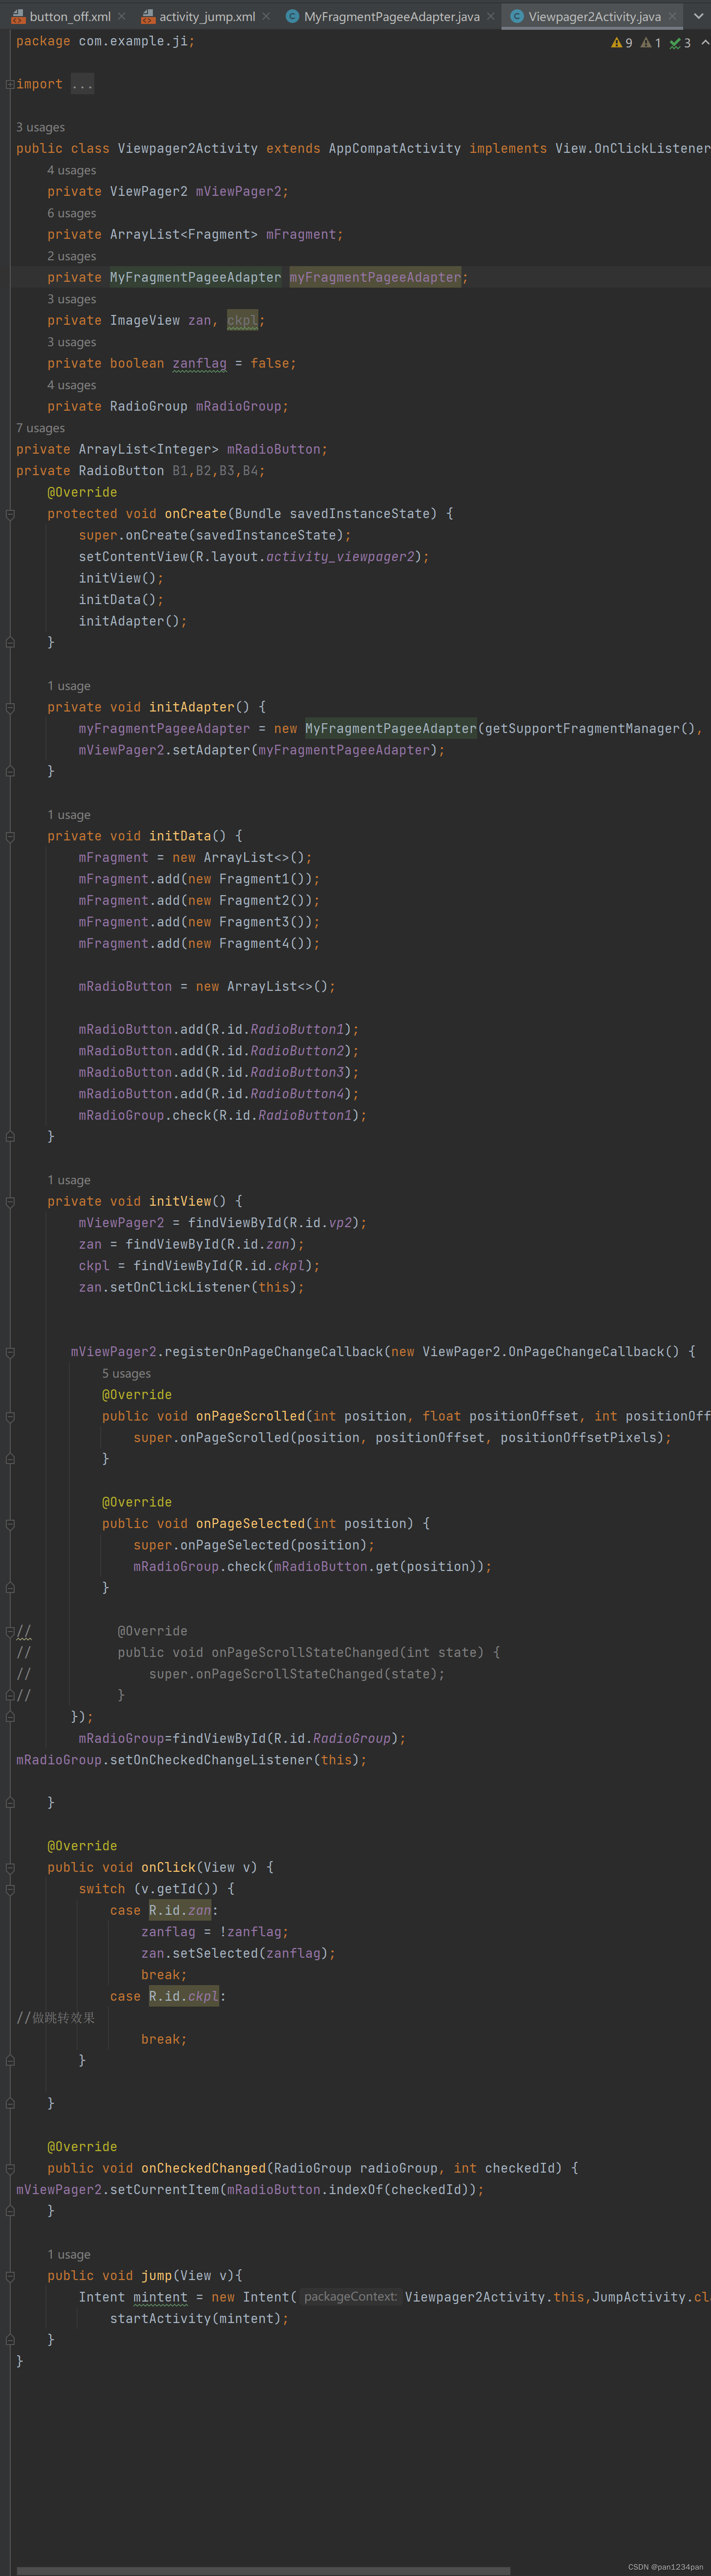Collapse the onCreate method fold marker

(x=10, y=514)
